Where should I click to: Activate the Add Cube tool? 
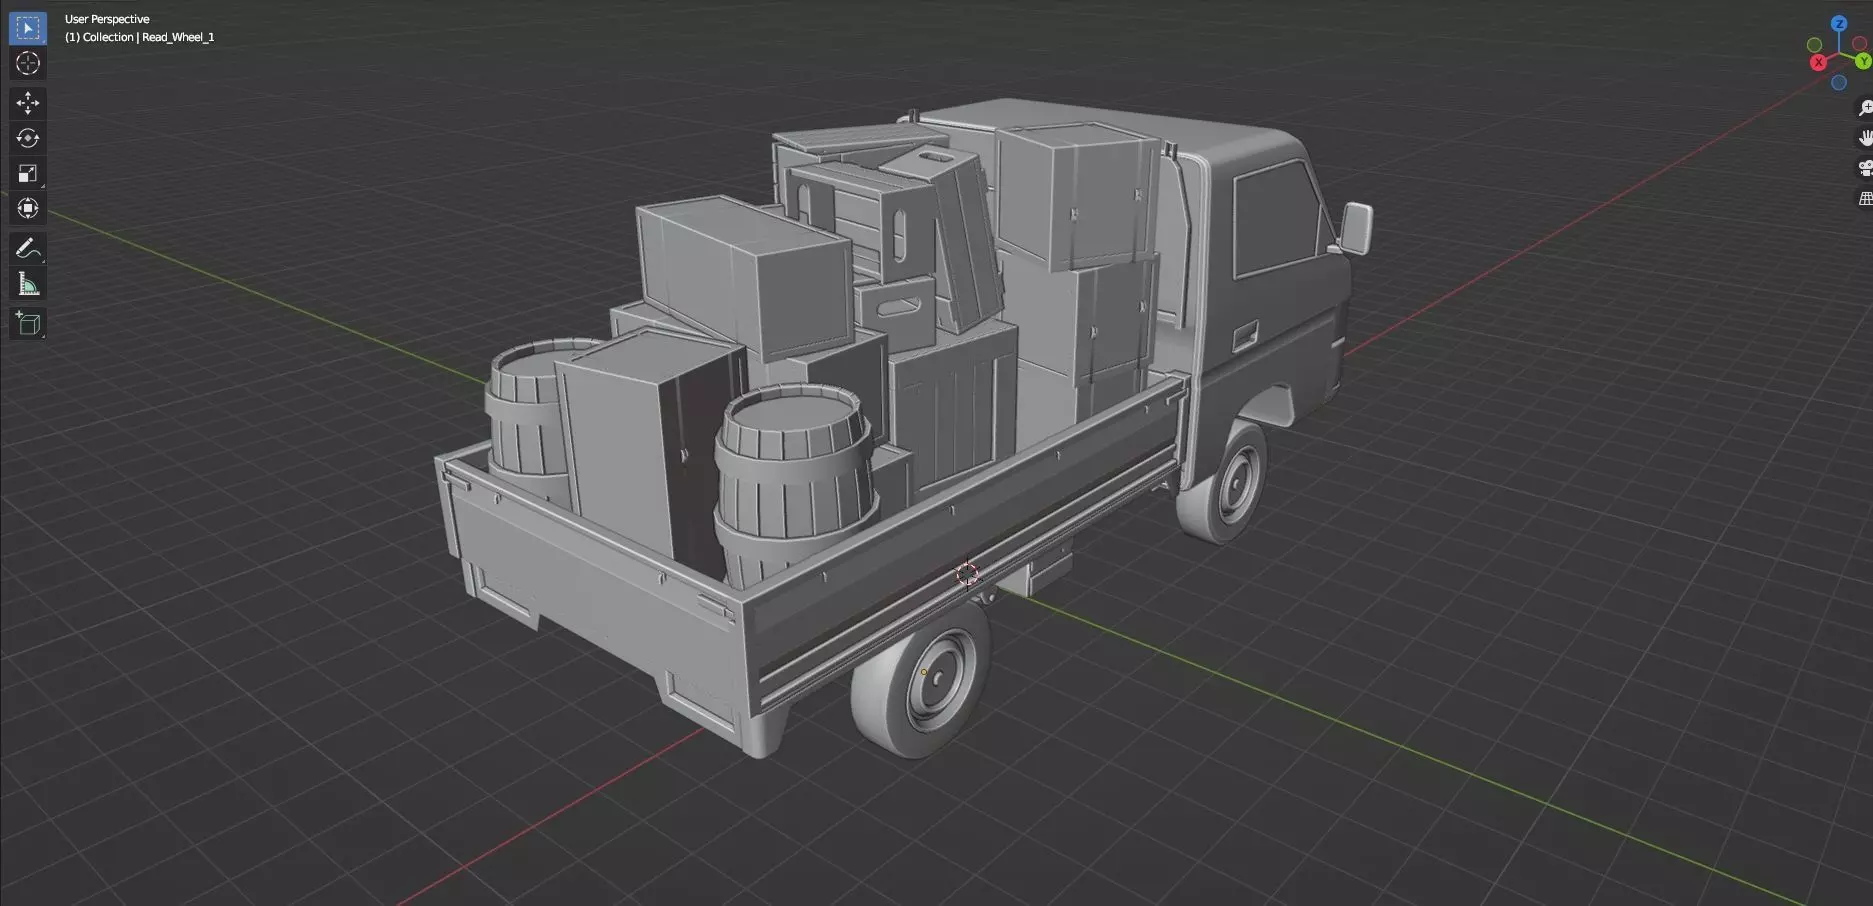(x=28, y=323)
